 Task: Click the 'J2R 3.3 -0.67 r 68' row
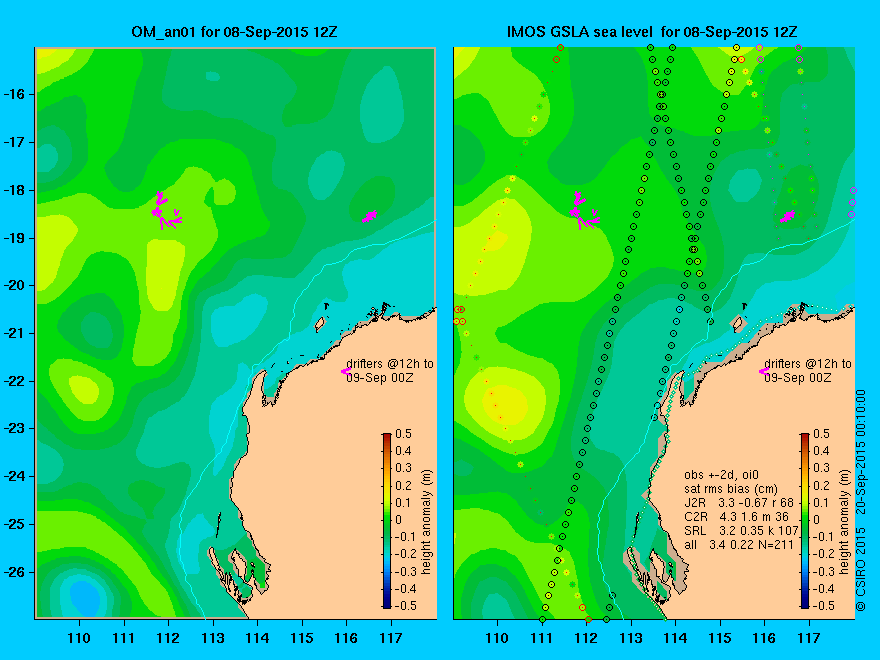[739, 503]
